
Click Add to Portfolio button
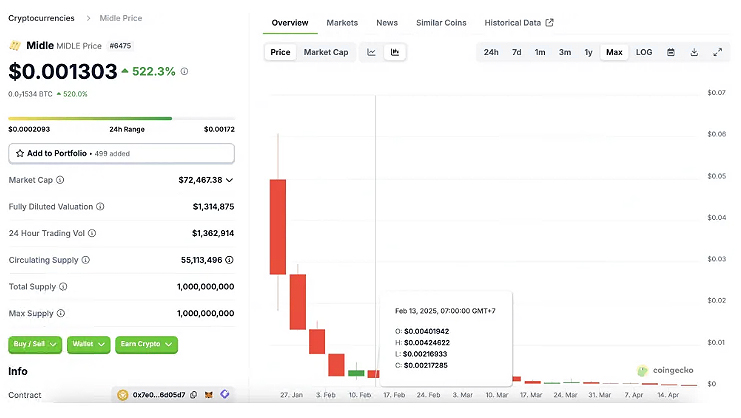tap(121, 153)
